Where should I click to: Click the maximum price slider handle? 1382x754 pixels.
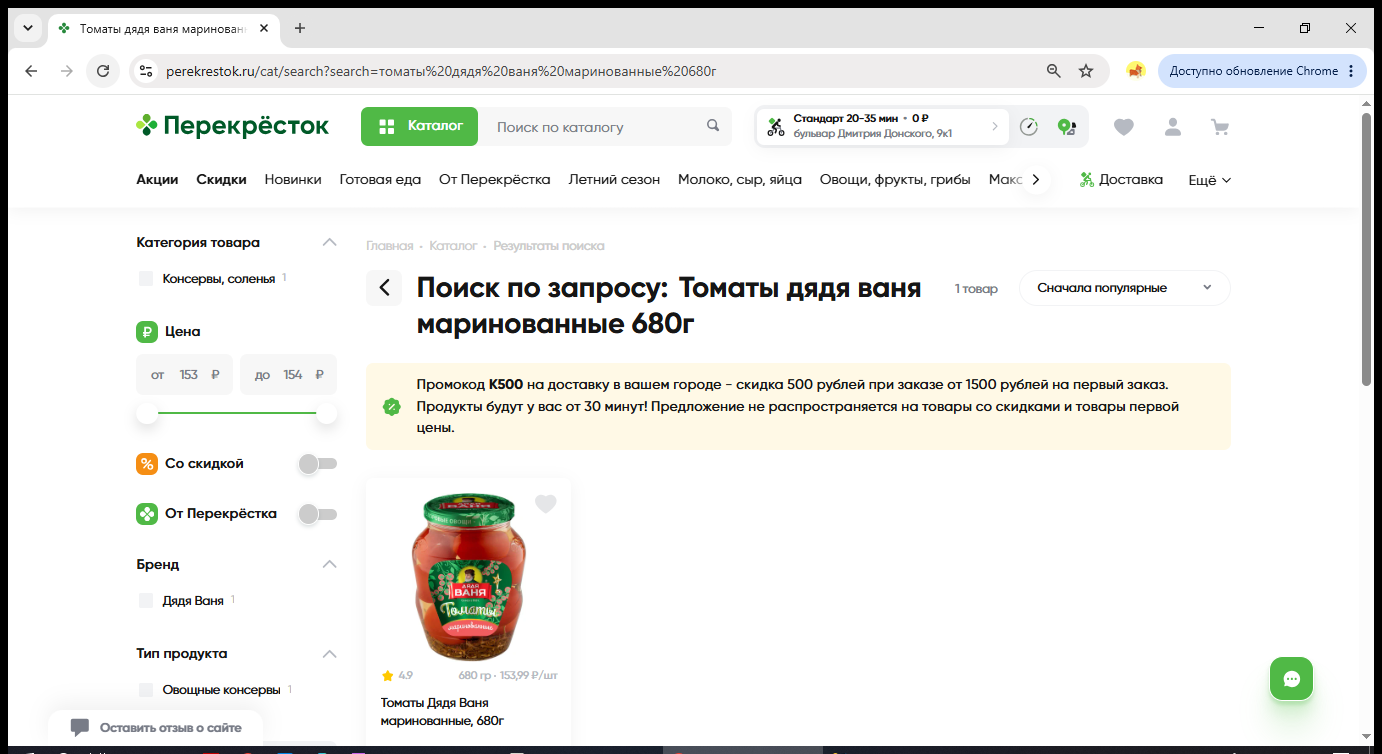pos(327,413)
